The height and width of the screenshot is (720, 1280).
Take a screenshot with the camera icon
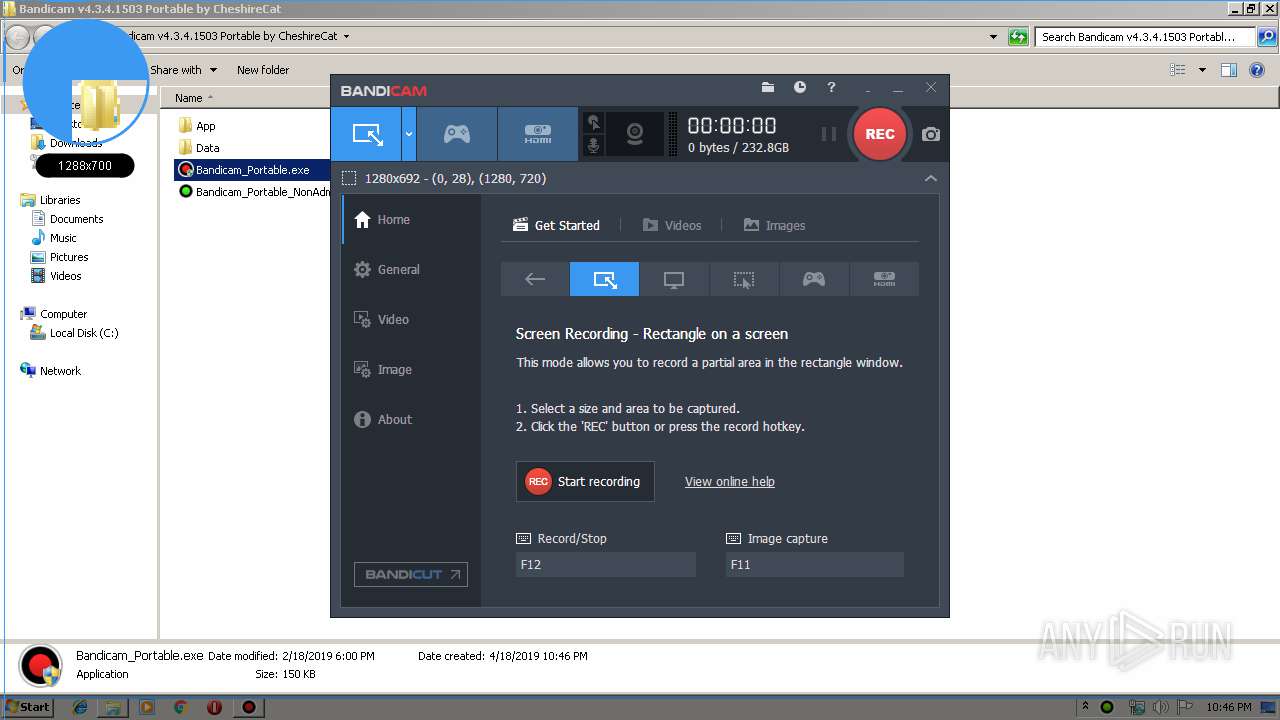click(x=931, y=134)
